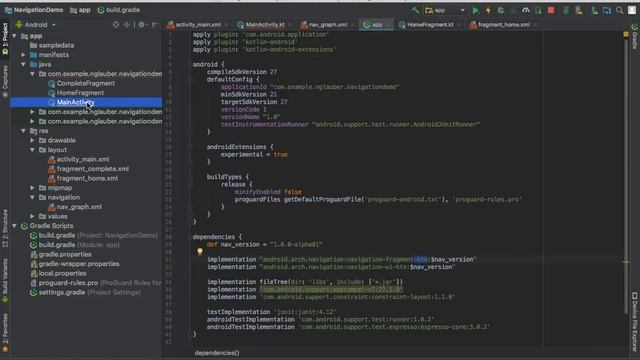Expand the values folder

[x=33, y=216]
